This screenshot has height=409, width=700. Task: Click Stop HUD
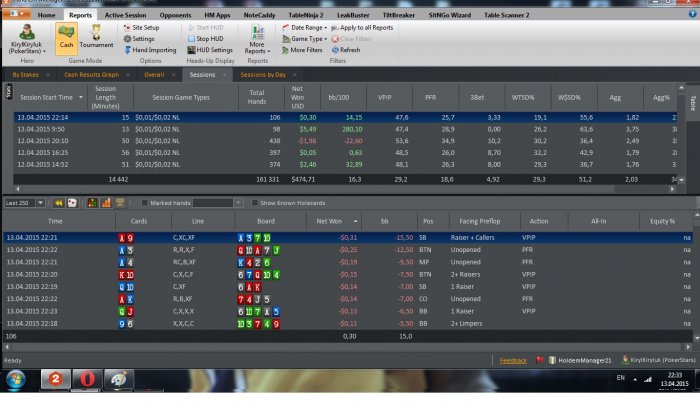click(205, 39)
